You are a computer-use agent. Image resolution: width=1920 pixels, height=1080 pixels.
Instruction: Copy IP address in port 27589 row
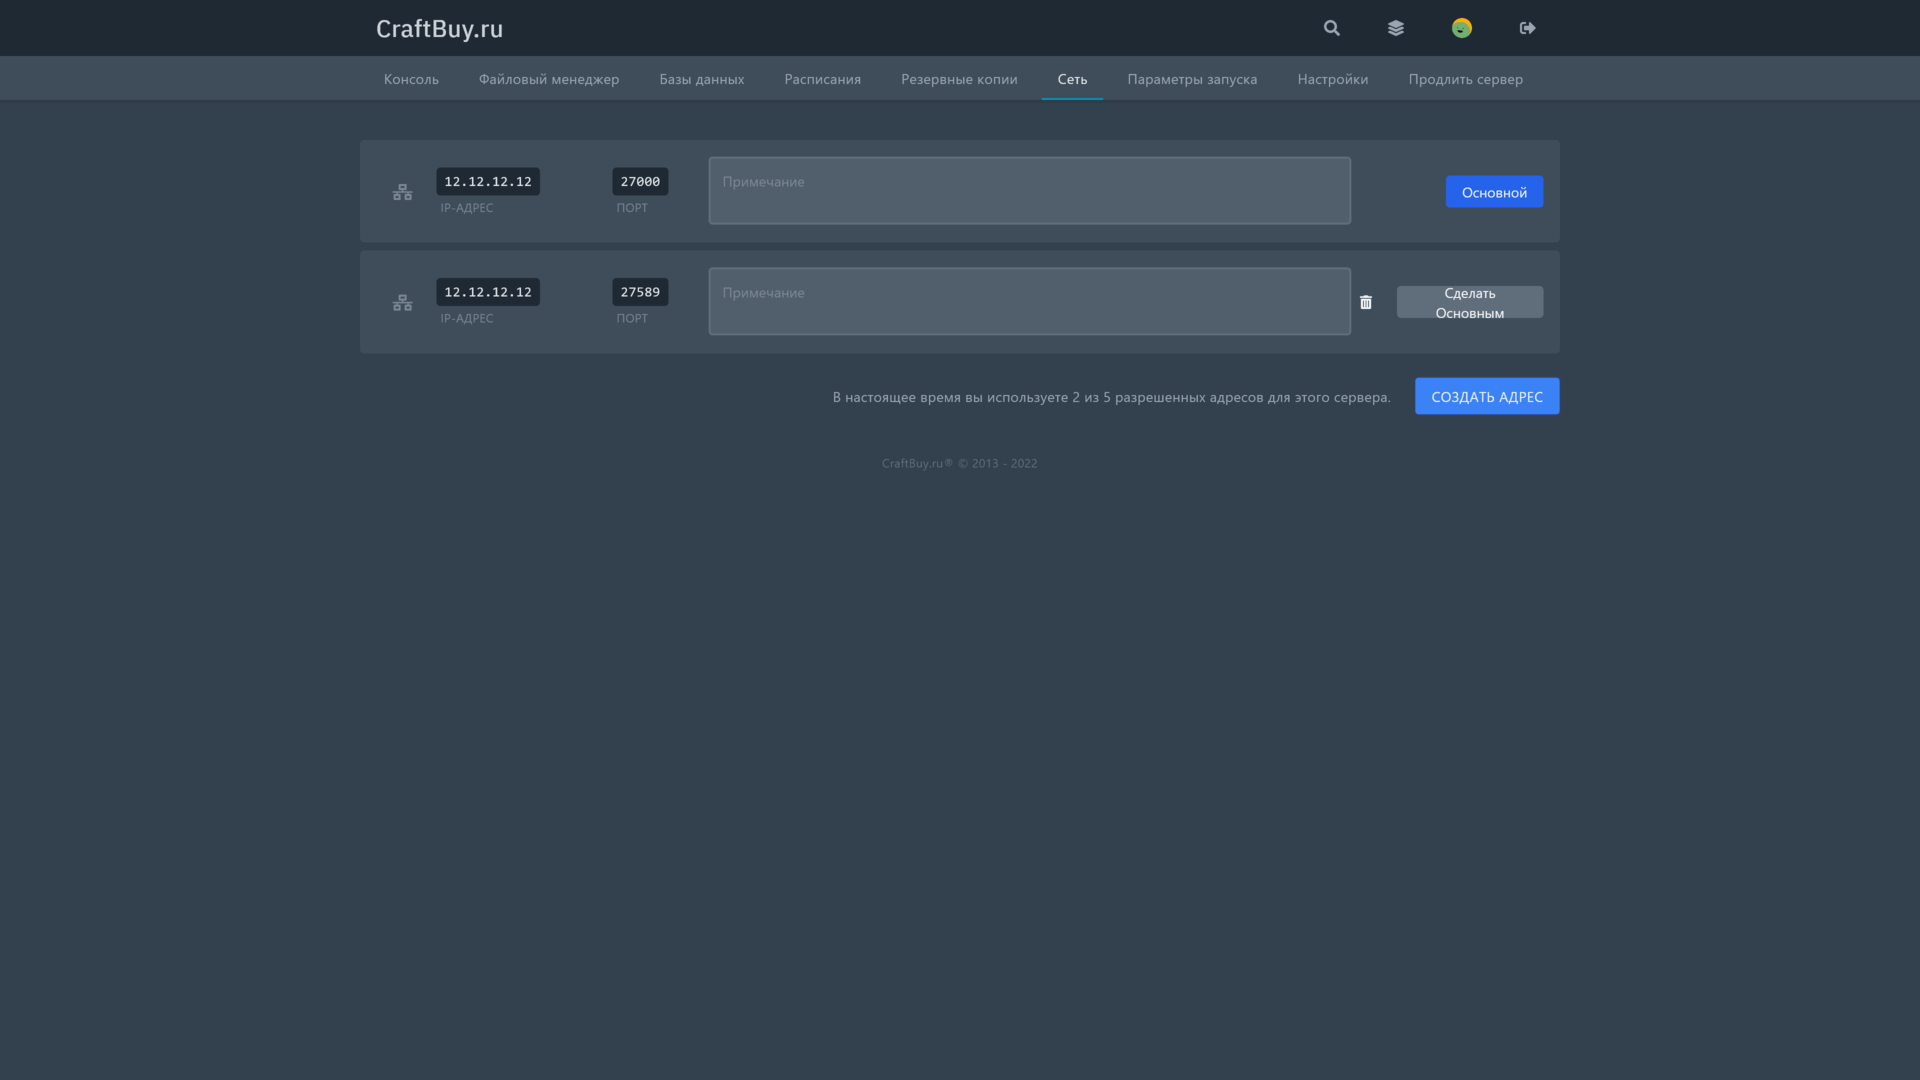tap(488, 292)
